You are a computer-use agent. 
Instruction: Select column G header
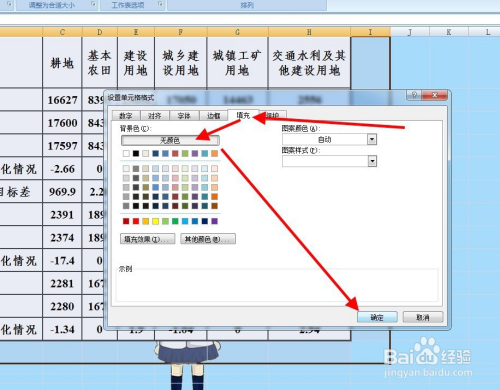pyautogui.click(x=237, y=32)
